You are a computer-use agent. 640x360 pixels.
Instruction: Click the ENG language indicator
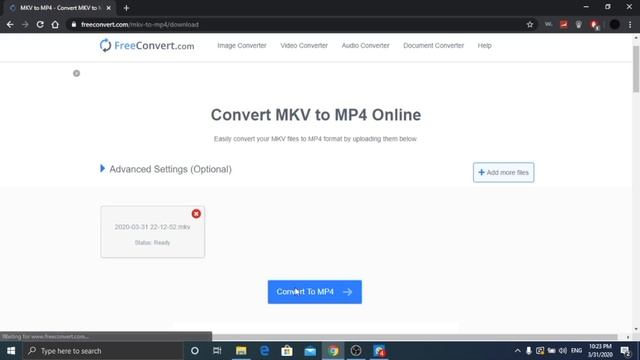pos(576,351)
